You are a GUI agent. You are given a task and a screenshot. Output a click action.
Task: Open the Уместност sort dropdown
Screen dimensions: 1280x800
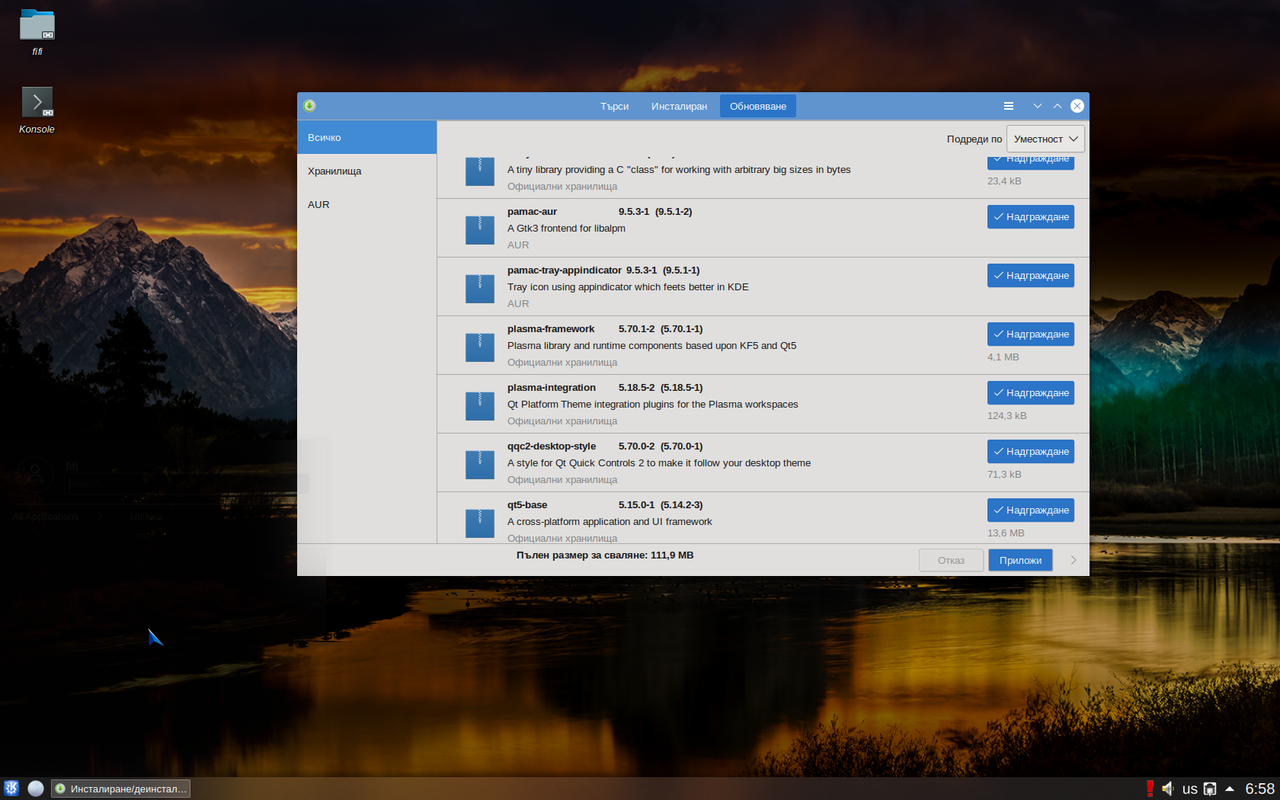point(1045,139)
